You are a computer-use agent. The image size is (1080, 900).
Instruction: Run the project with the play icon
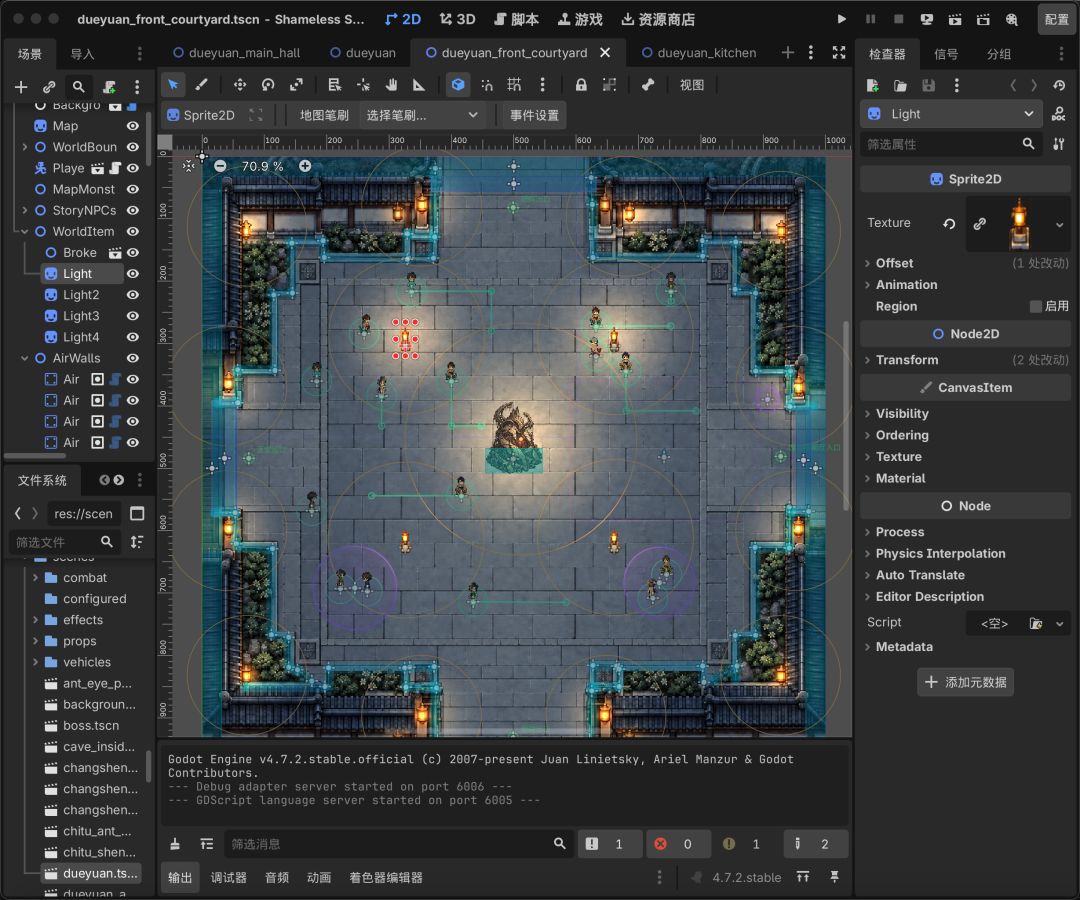pos(841,19)
